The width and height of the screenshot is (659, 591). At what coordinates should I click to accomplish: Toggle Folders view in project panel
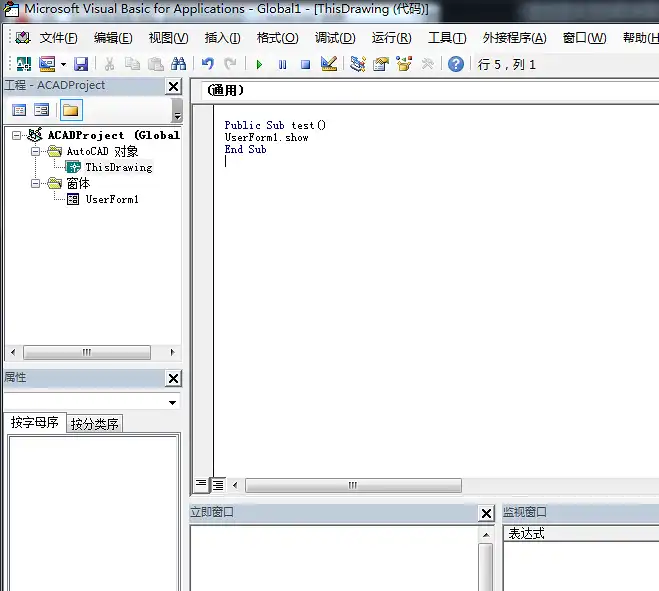[x=71, y=110]
